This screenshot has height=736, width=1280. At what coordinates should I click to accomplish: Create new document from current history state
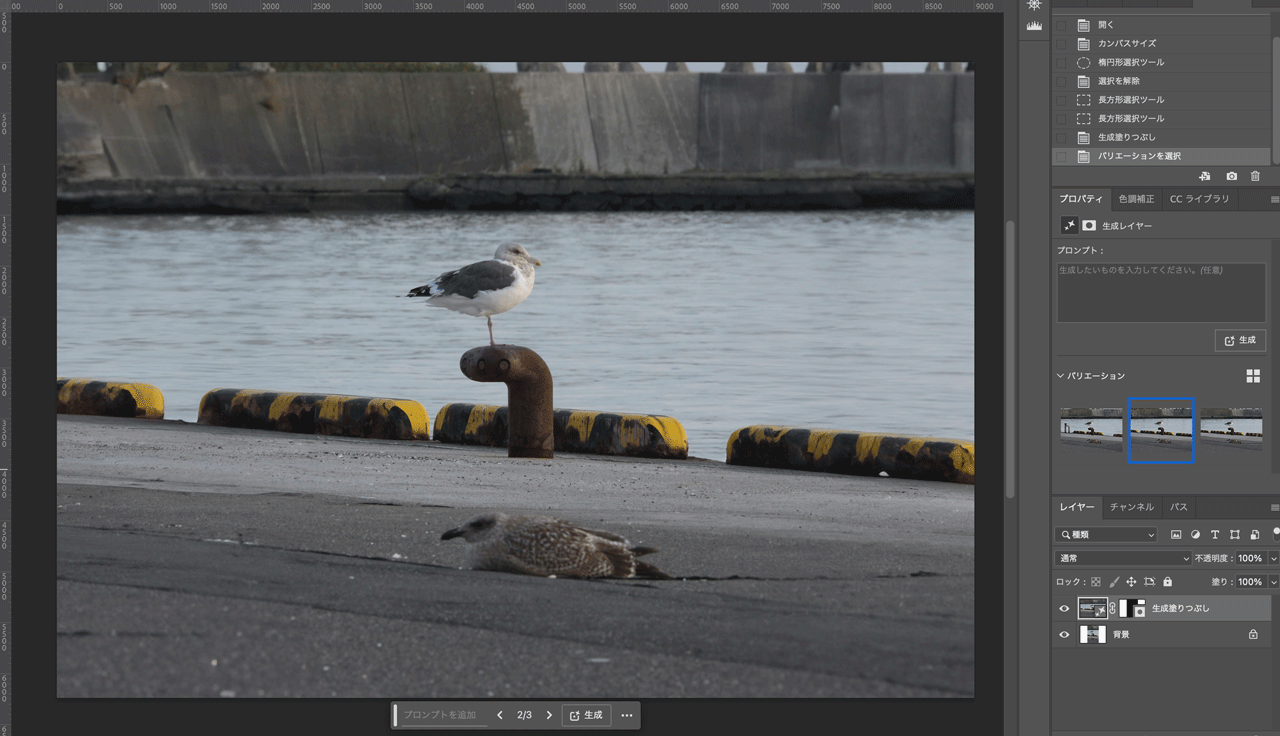pos(1205,176)
